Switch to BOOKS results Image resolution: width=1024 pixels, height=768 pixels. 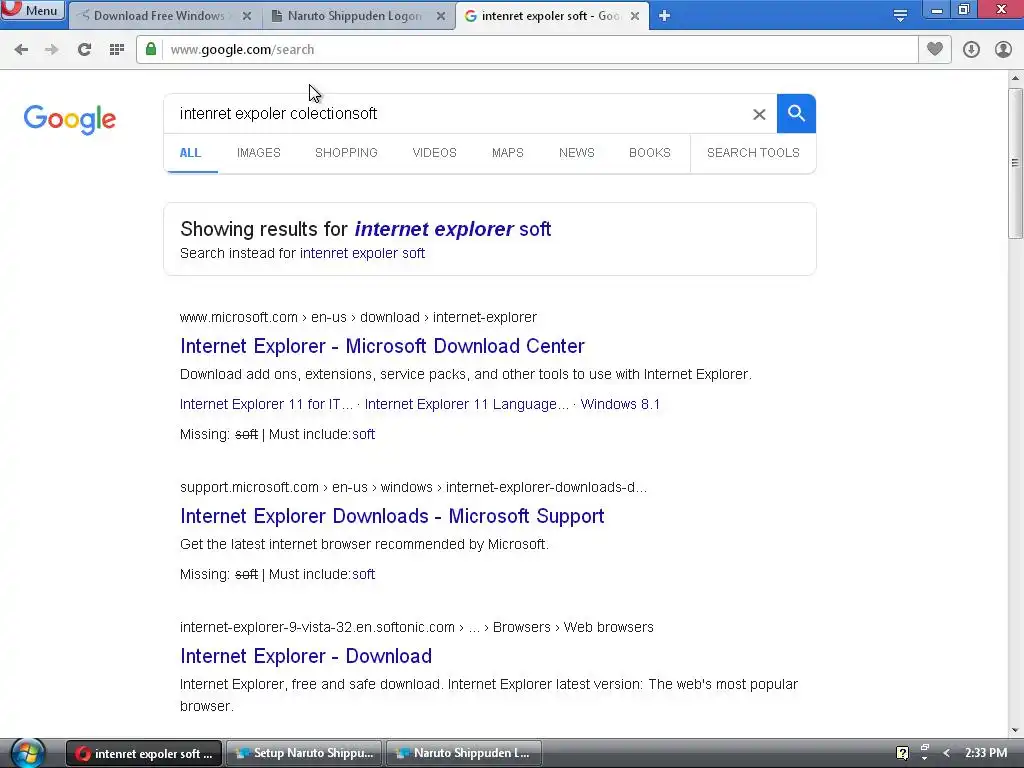(650, 153)
